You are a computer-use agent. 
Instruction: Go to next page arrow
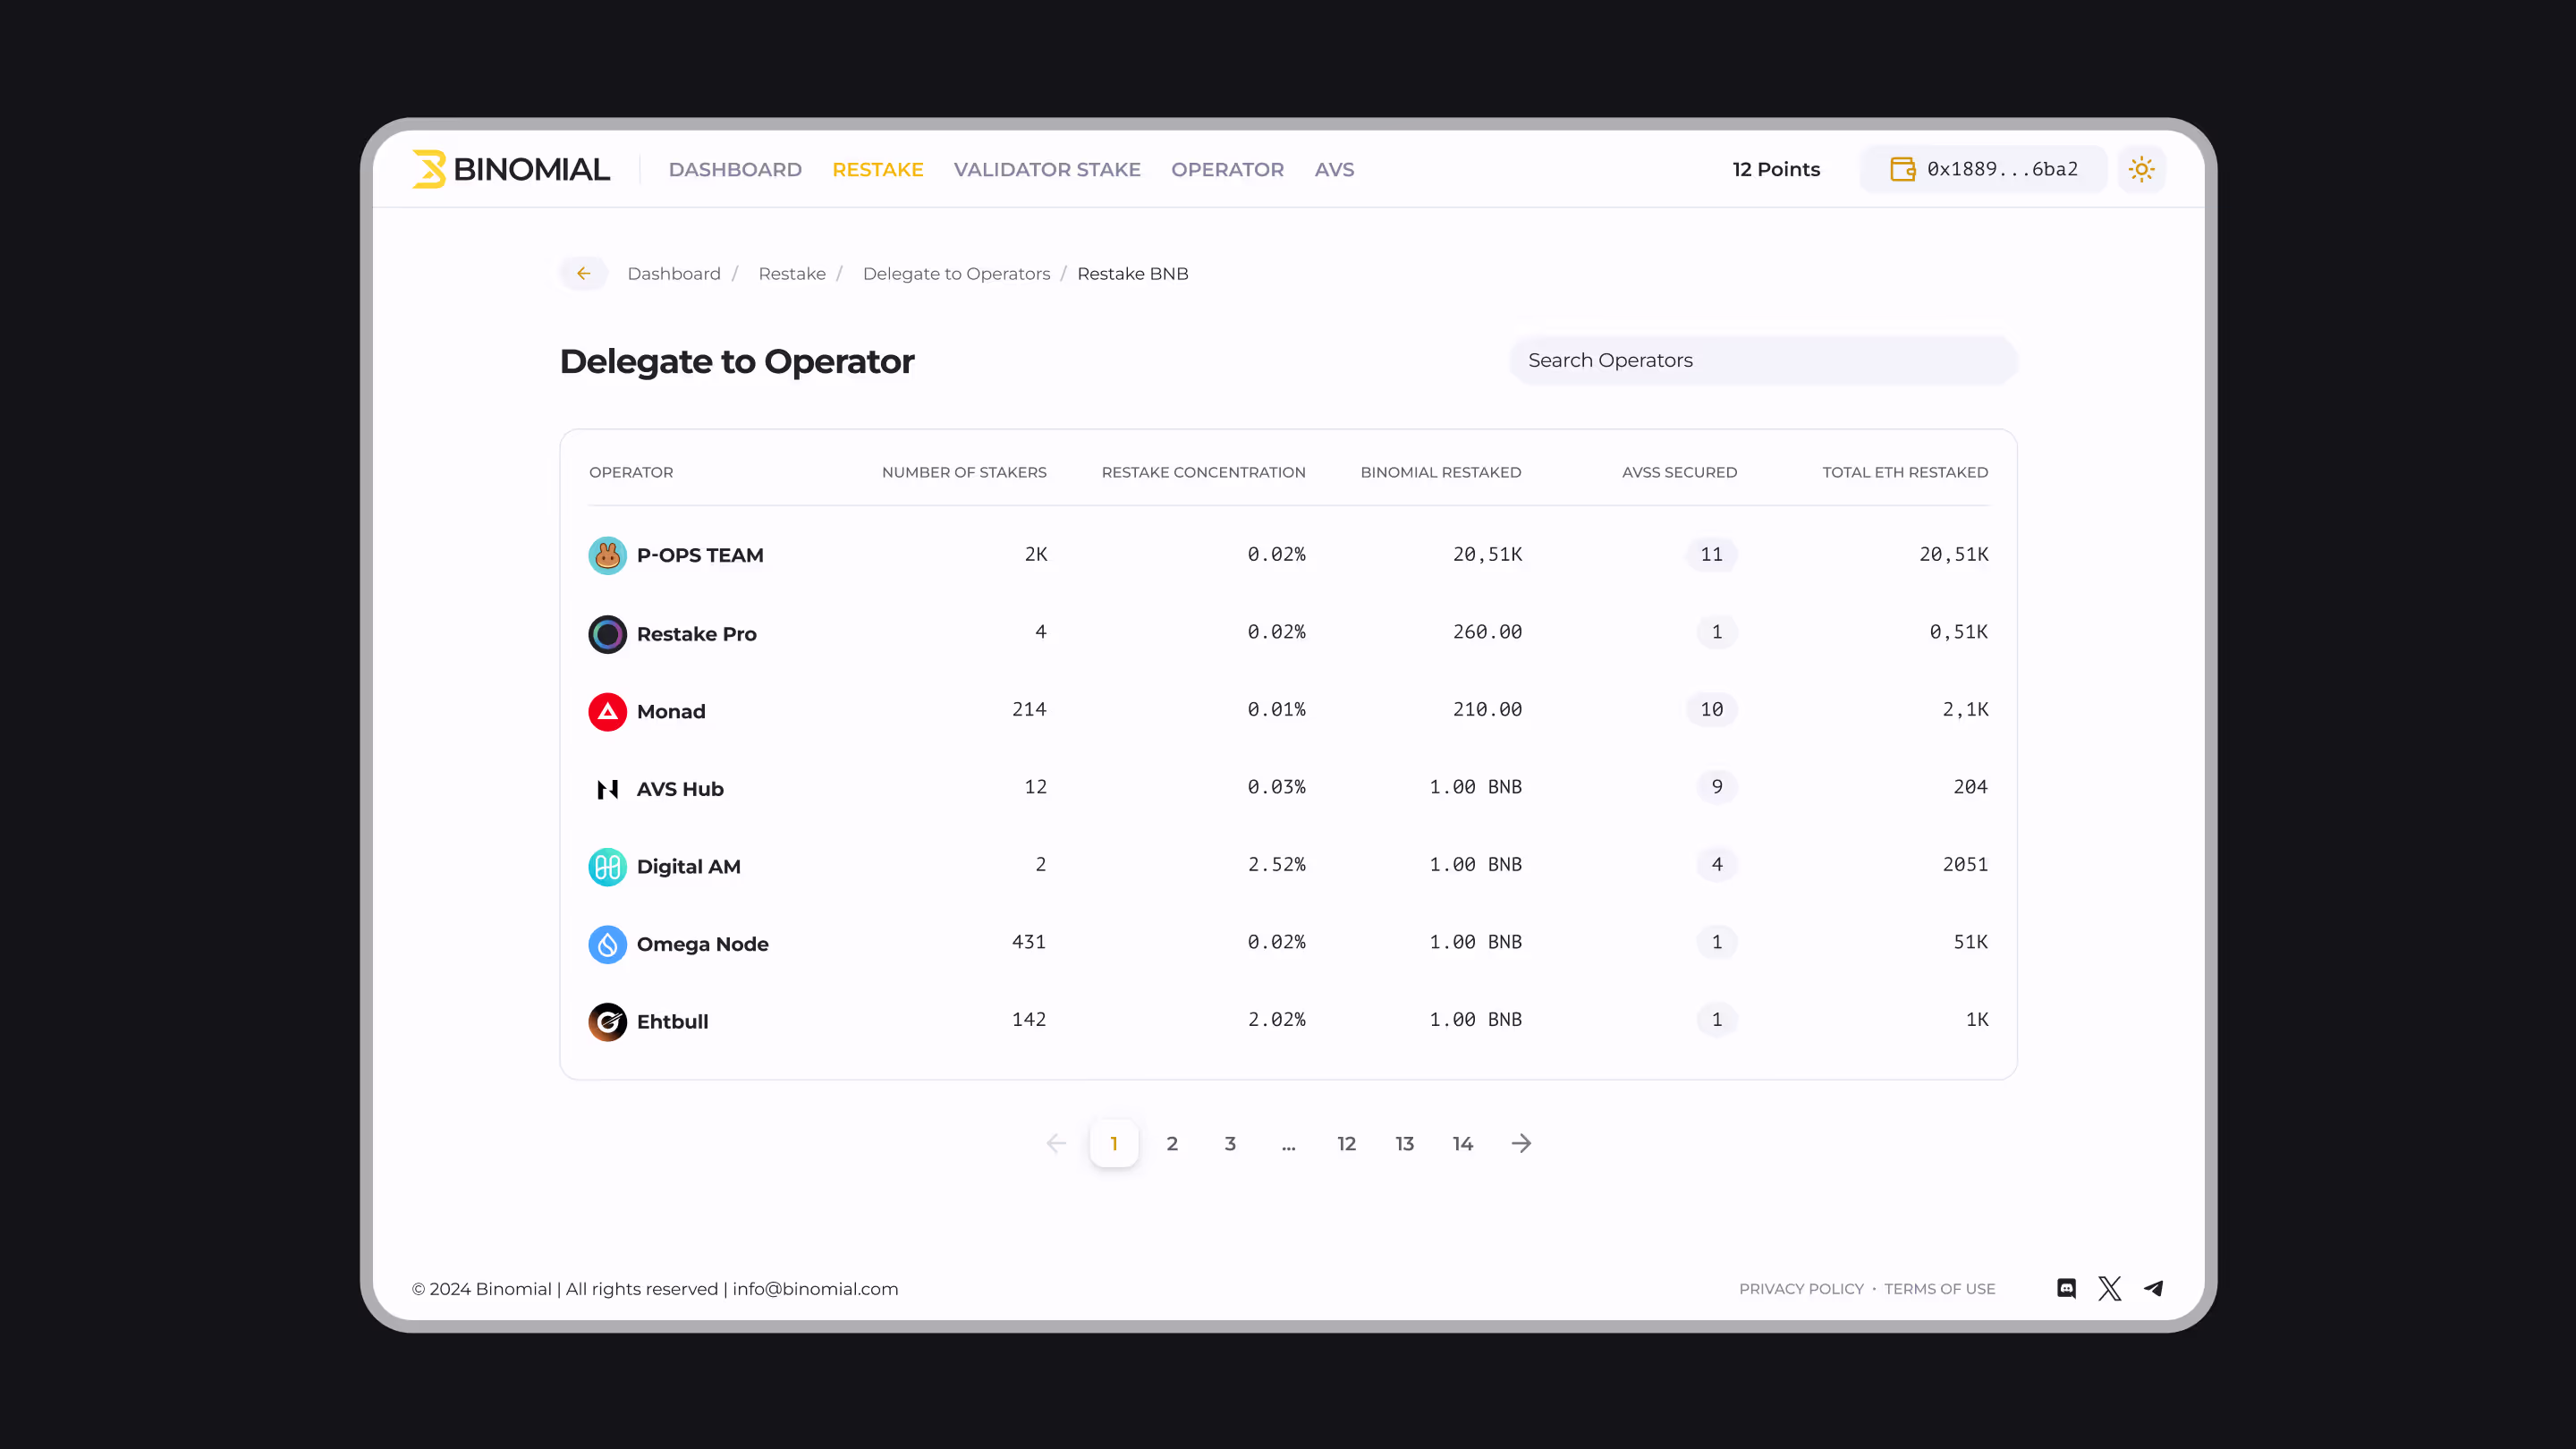coord(1521,1143)
